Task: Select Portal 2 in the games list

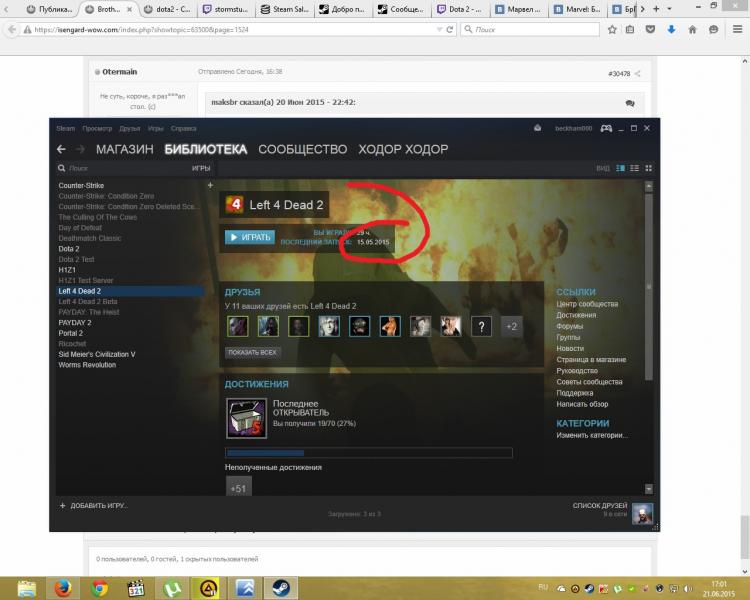Action: (x=70, y=333)
